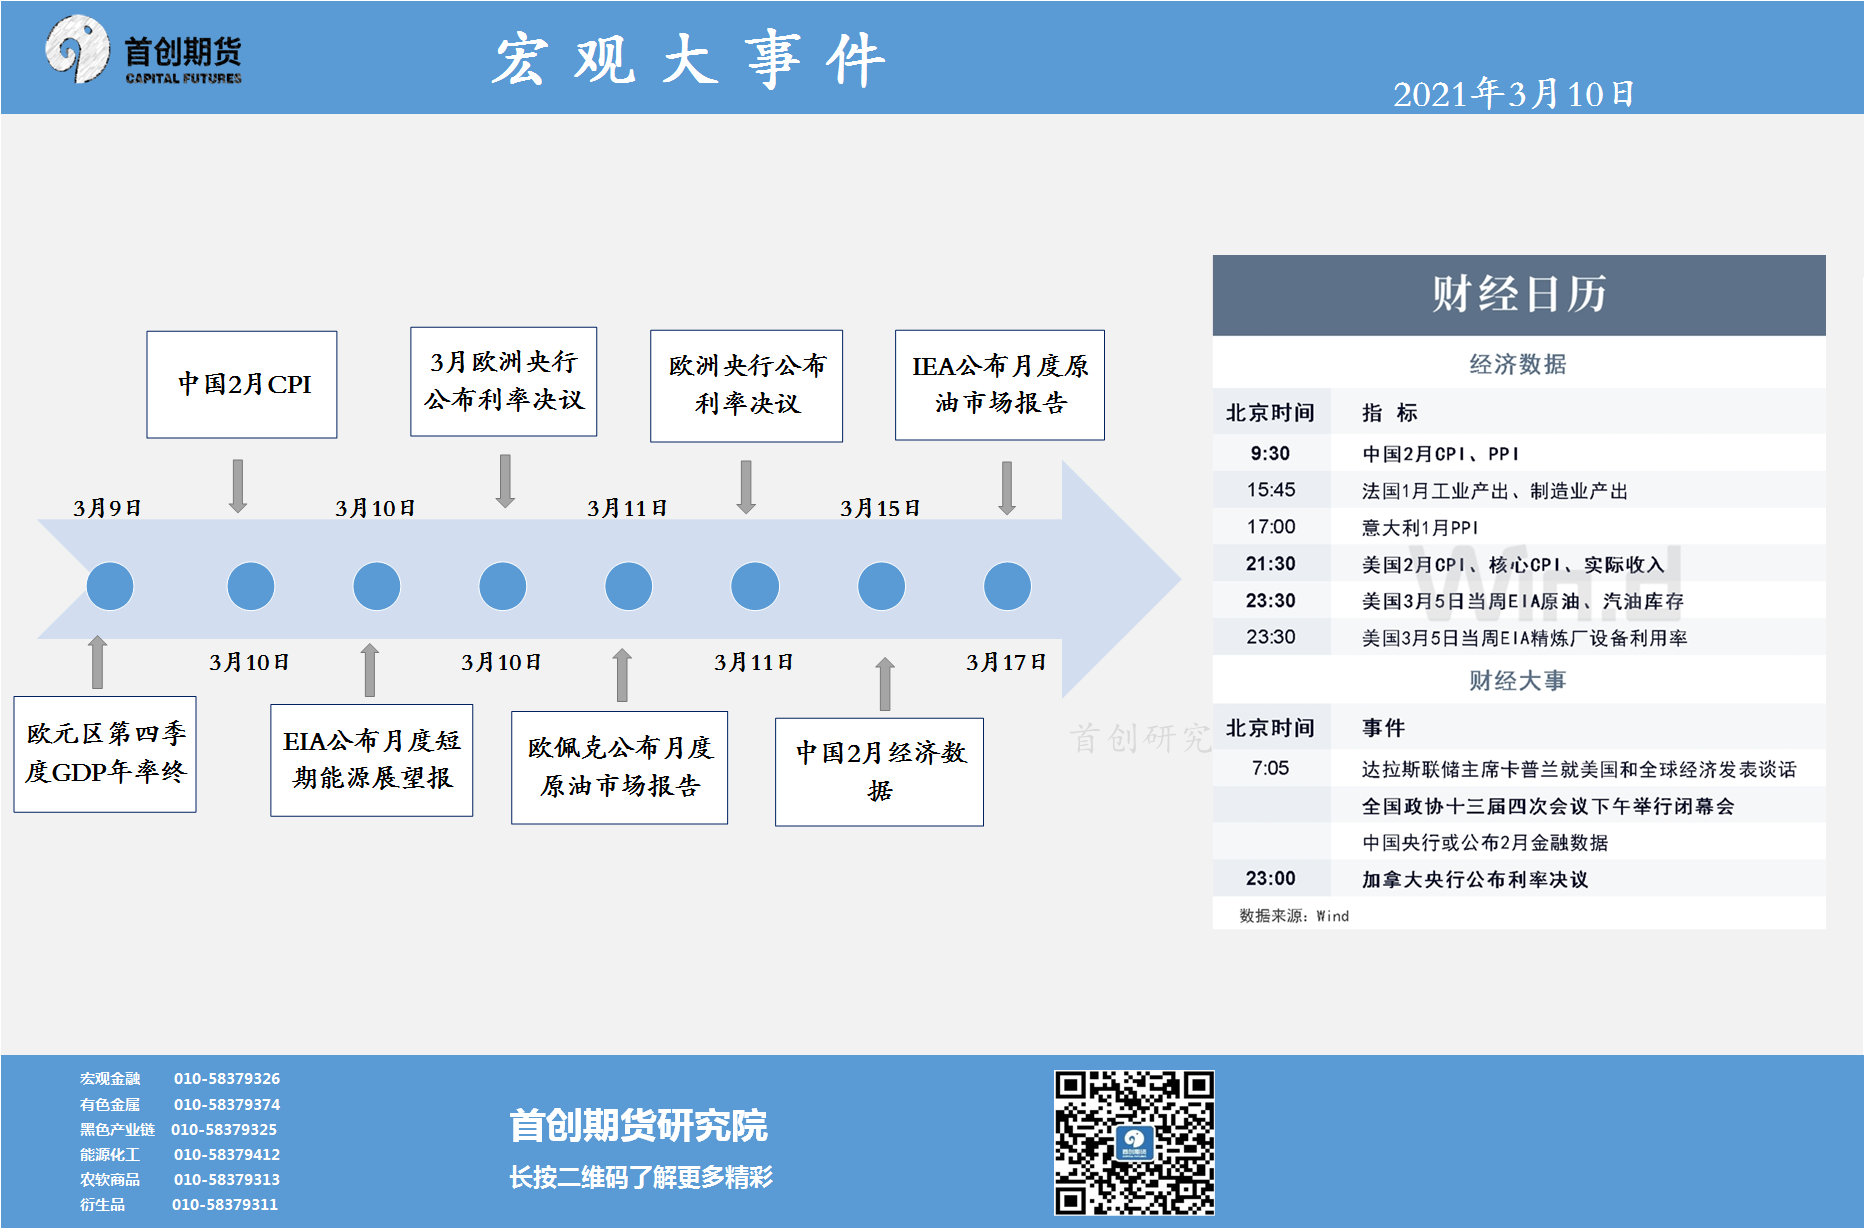The height and width of the screenshot is (1229, 1865).
Task: Click the 宏观金融 phone number 010-58379326
Action: click(227, 1079)
